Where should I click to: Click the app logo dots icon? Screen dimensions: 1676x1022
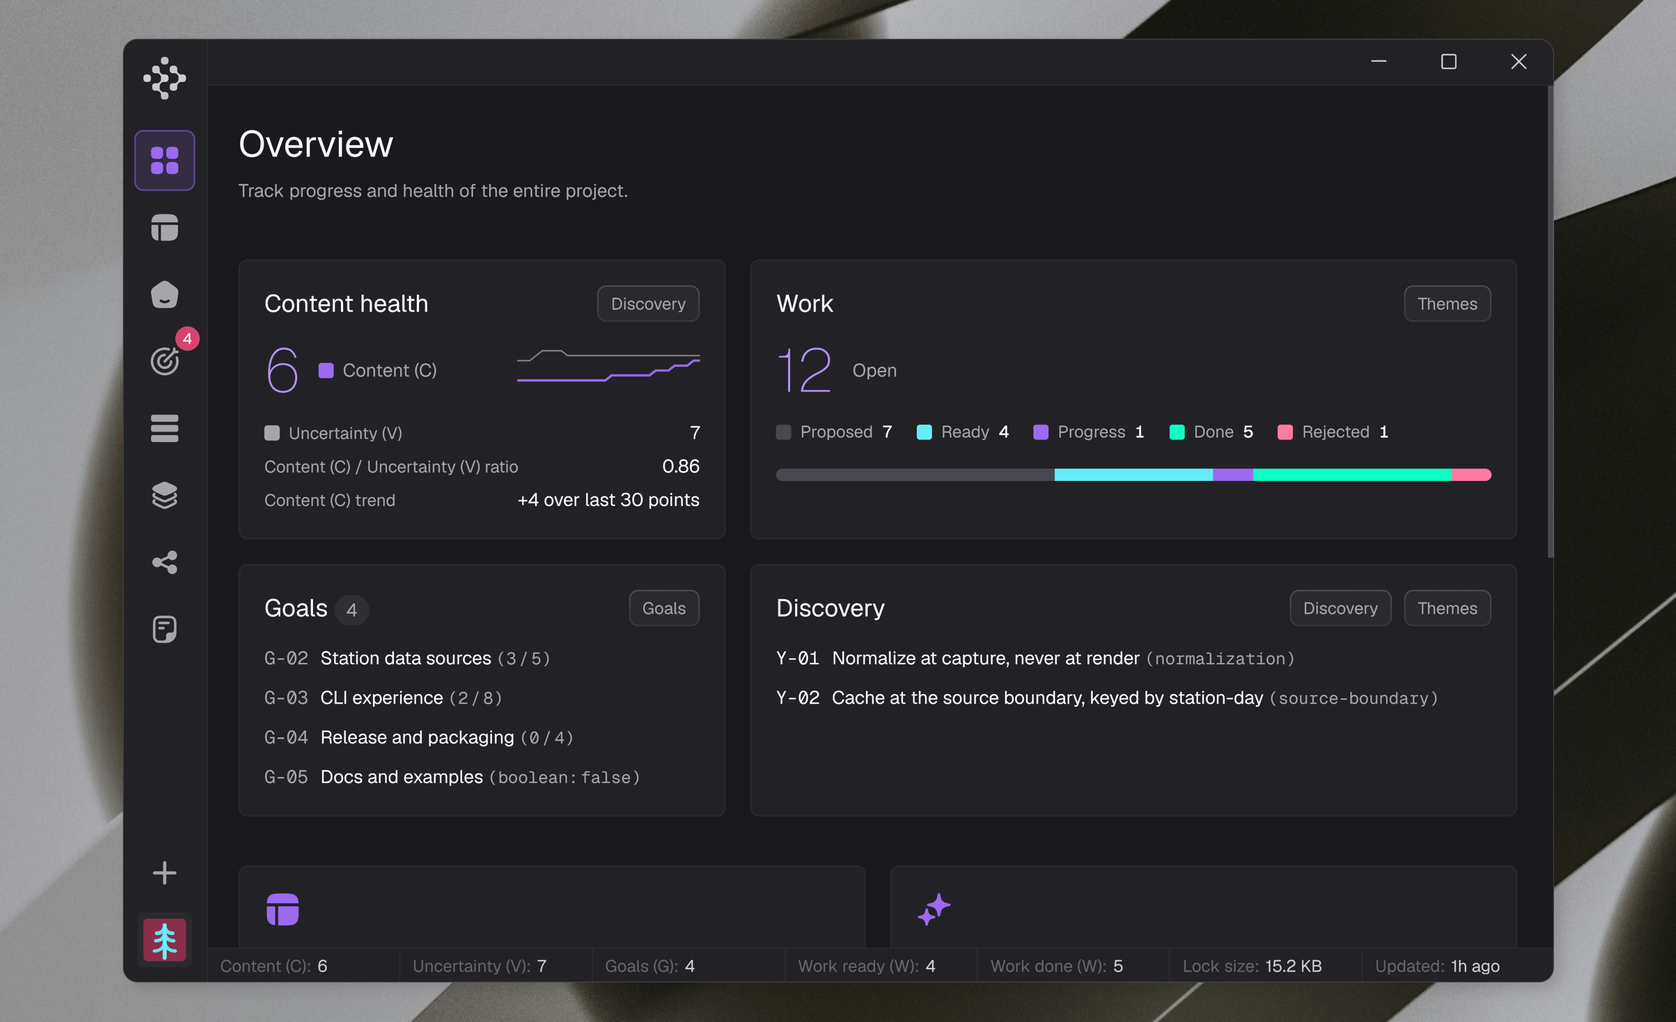[165, 78]
